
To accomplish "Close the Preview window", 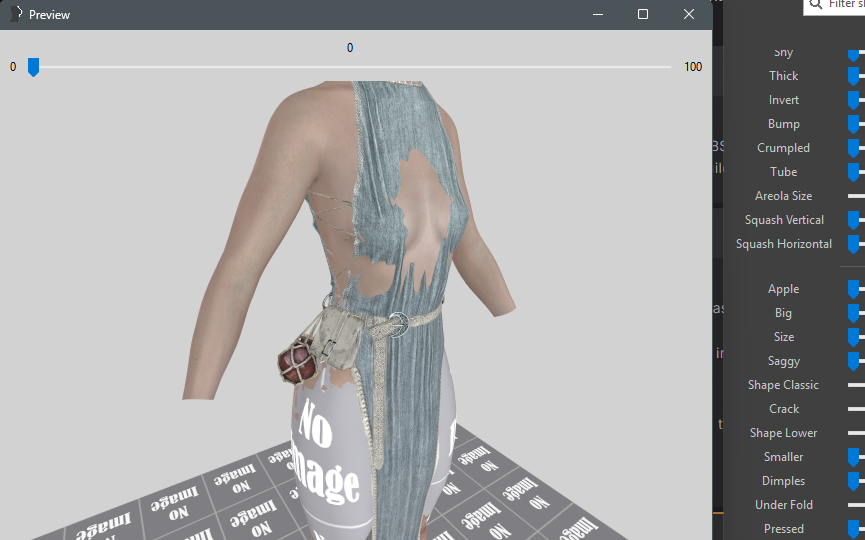I will pos(688,14).
